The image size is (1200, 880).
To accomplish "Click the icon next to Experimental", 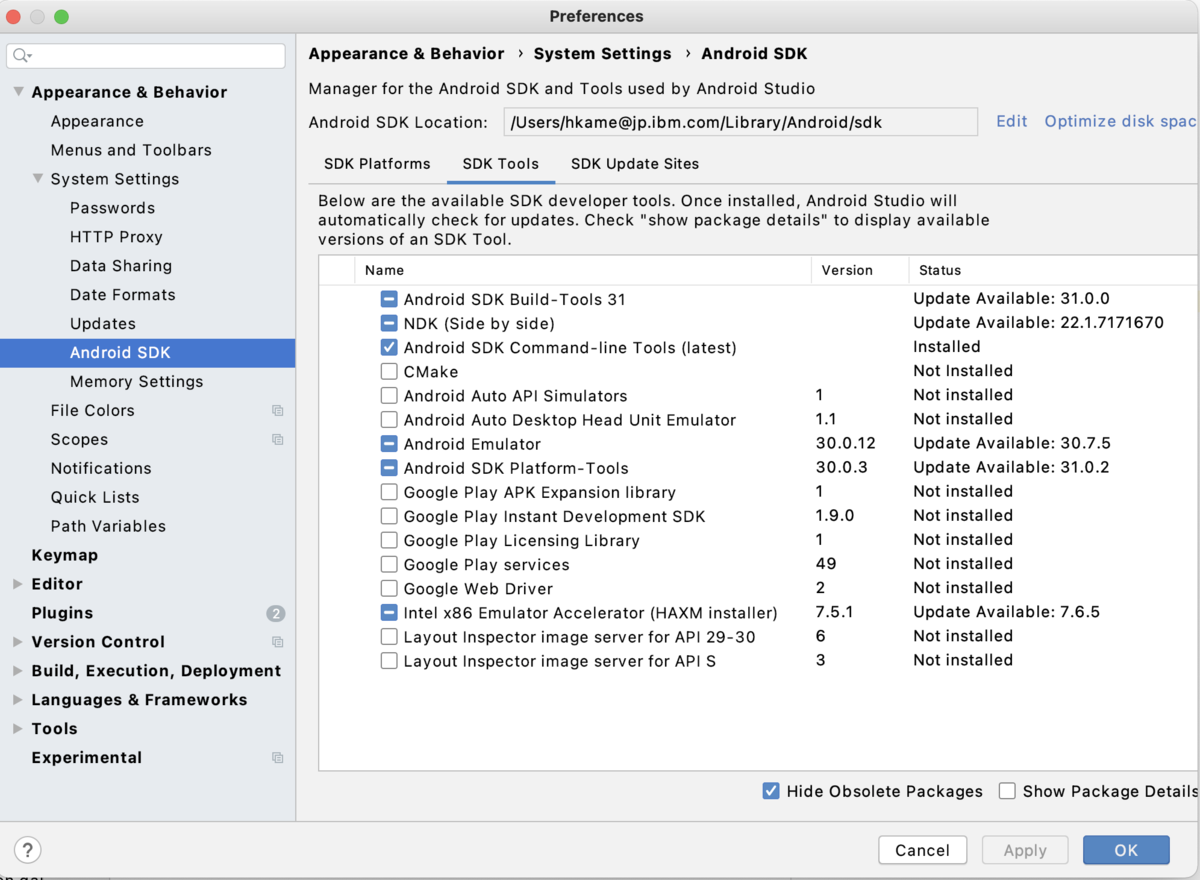I will [x=277, y=757].
